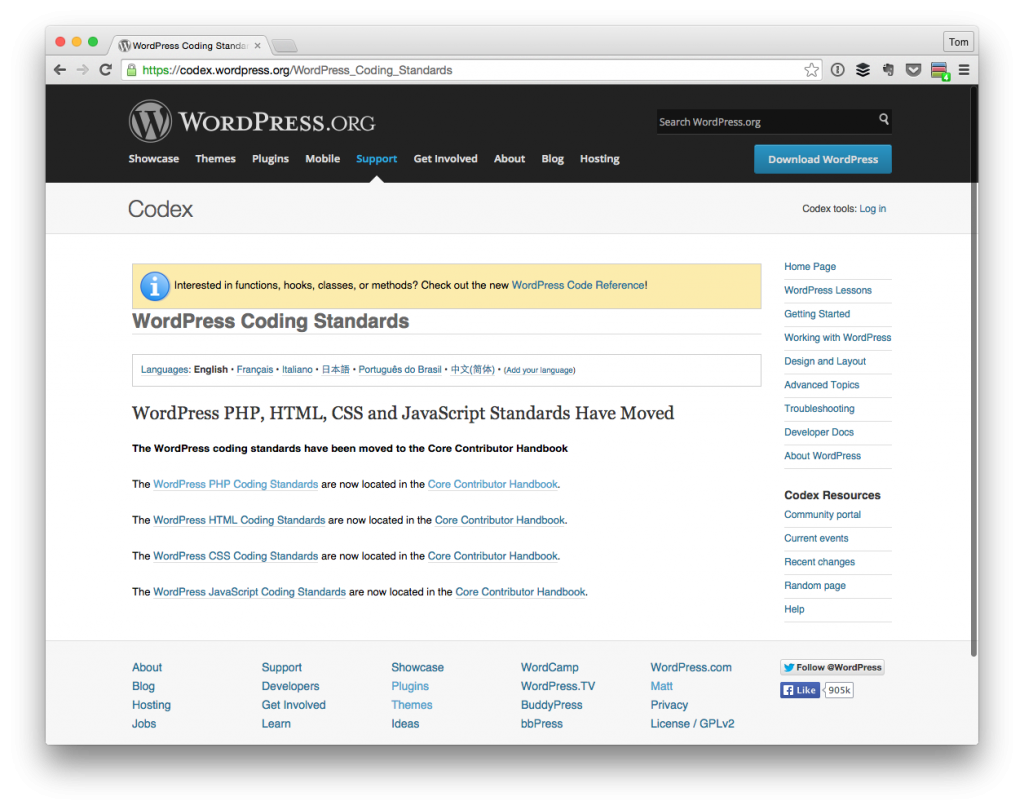Click the info icon in the yellow notice banner
Image resolution: width=1024 pixels, height=810 pixels.
tap(155, 286)
